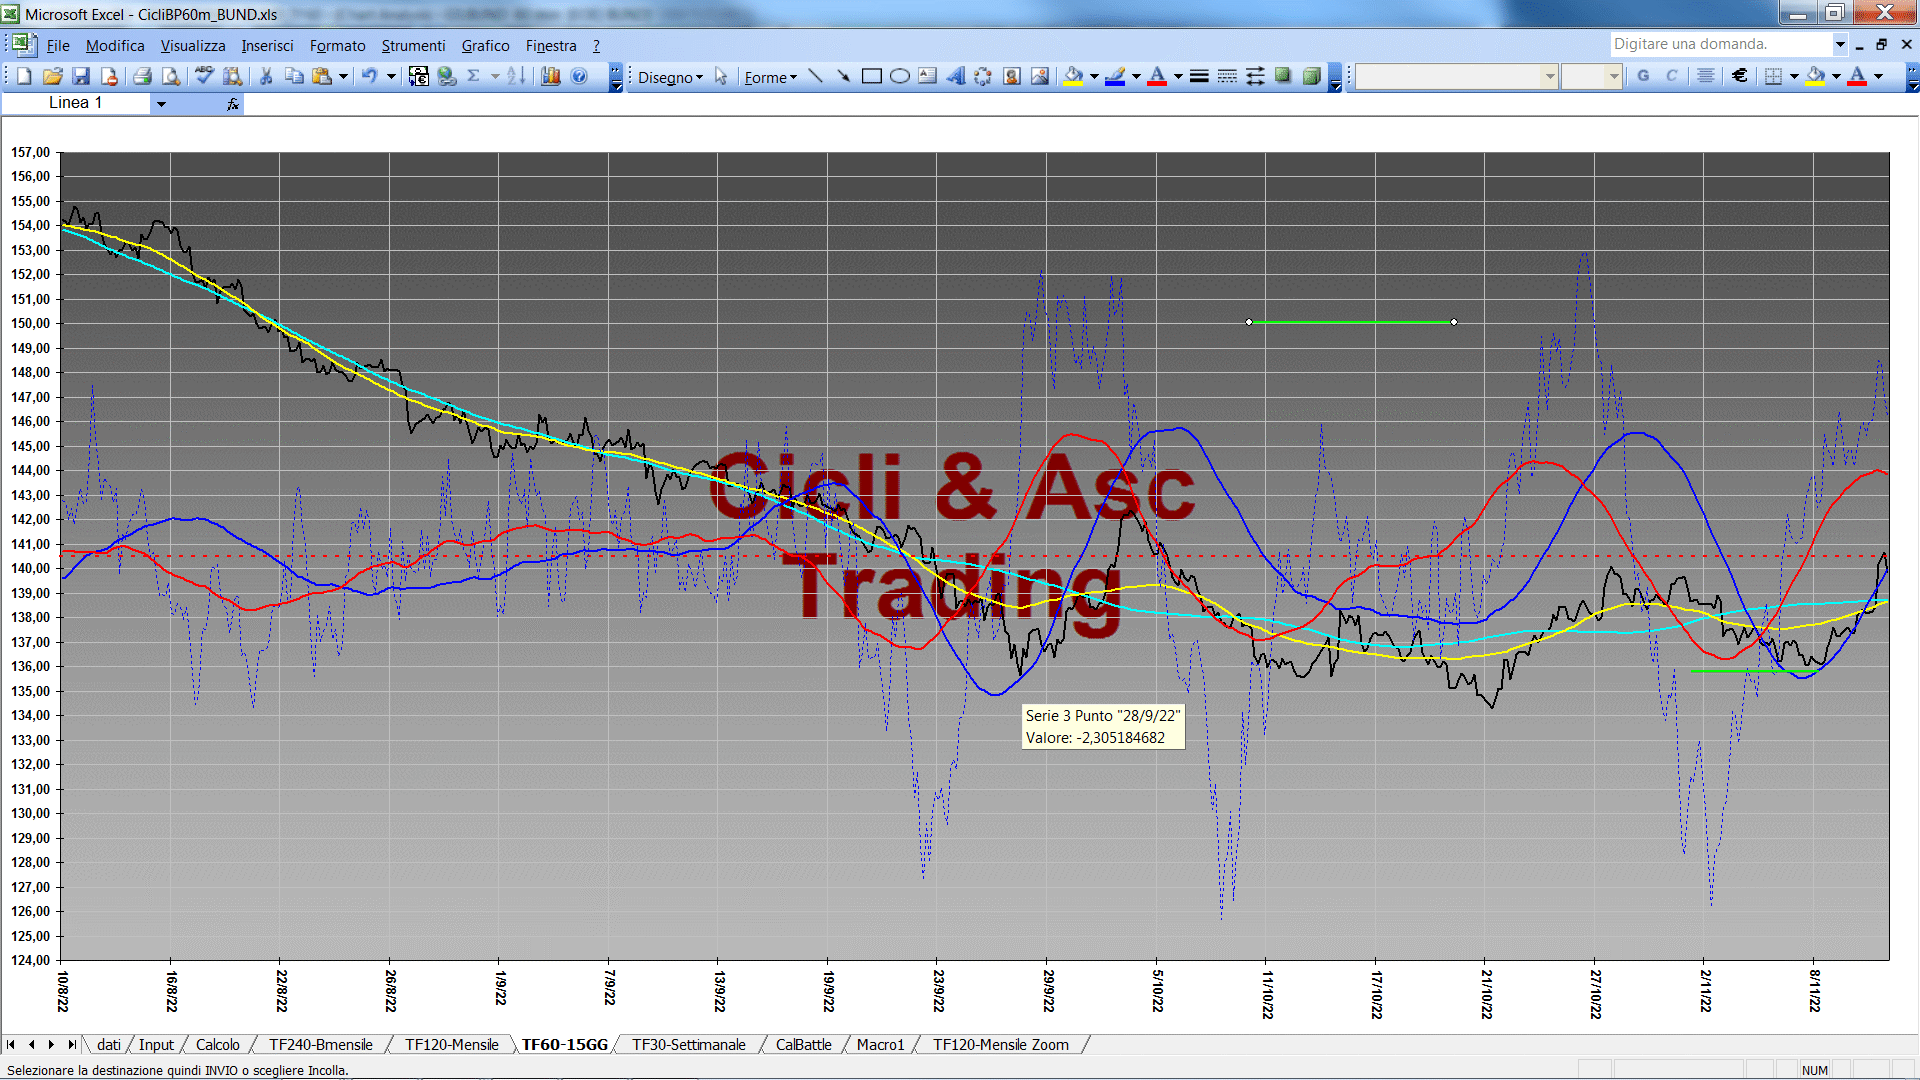Open the Inserisci menu
Viewport: 1920px width, 1080px height.
(x=267, y=46)
